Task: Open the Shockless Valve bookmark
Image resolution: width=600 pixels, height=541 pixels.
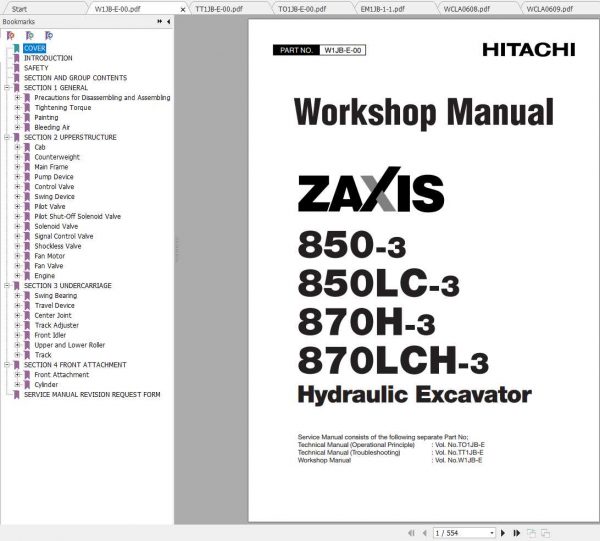Action: pyautogui.click(x=58, y=246)
